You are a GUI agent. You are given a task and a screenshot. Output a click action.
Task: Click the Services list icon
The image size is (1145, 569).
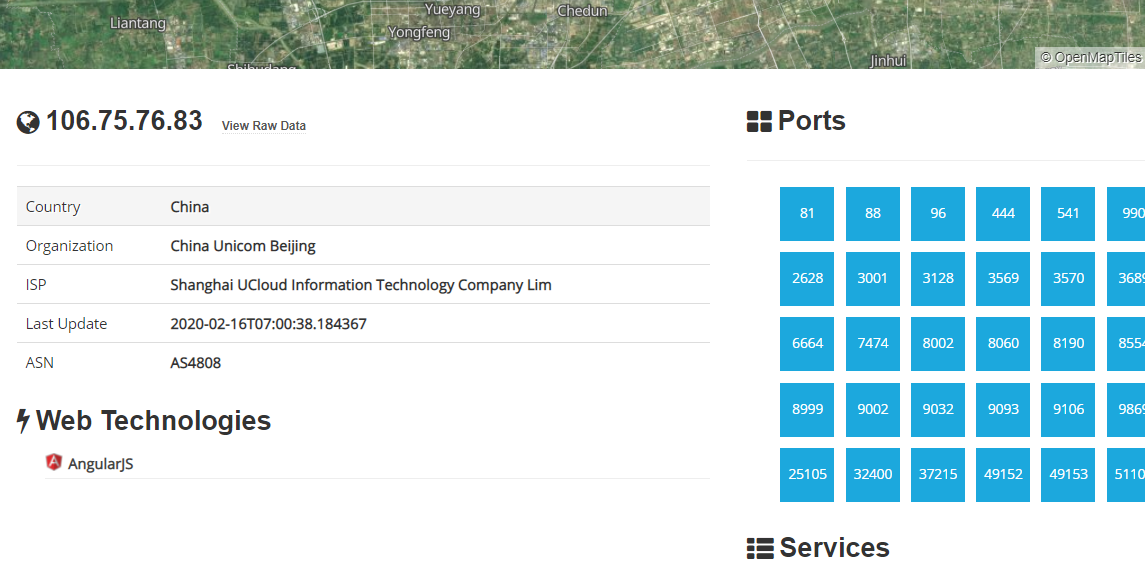[x=759, y=549]
